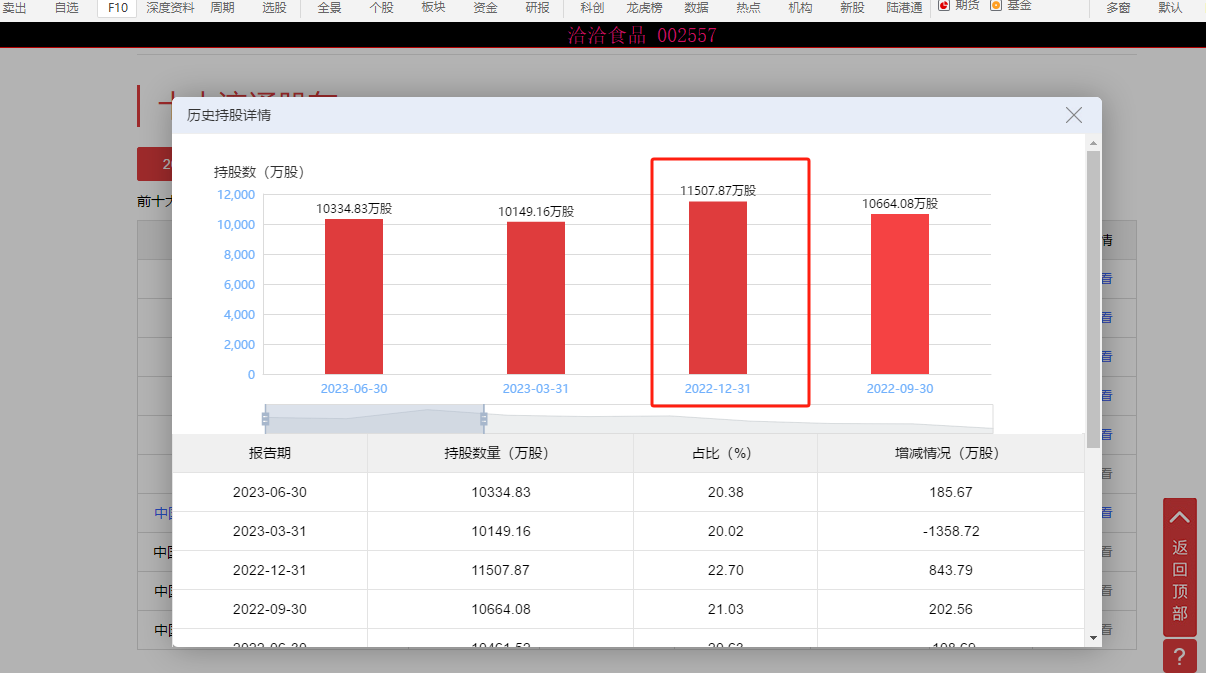Open the 周期 menu item
The image size is (1206, 673).
coord(223,7)
